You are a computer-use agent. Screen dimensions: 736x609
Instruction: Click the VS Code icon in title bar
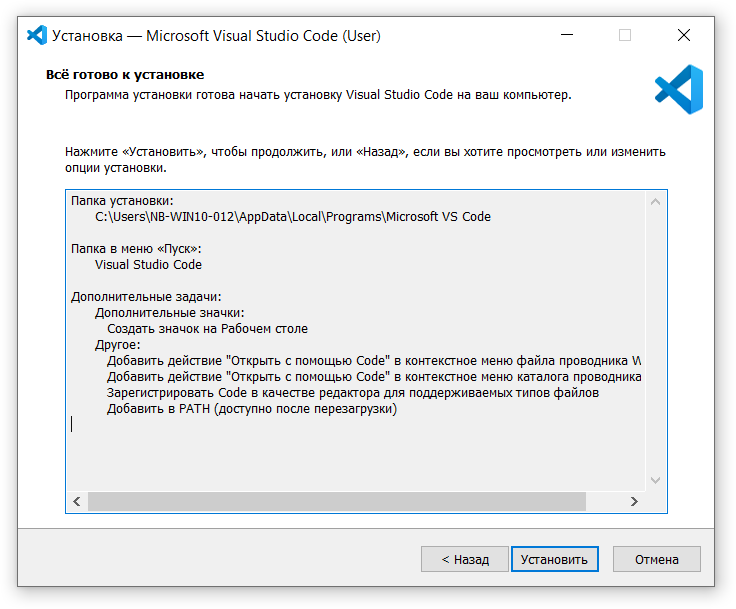tap(37, 35)
